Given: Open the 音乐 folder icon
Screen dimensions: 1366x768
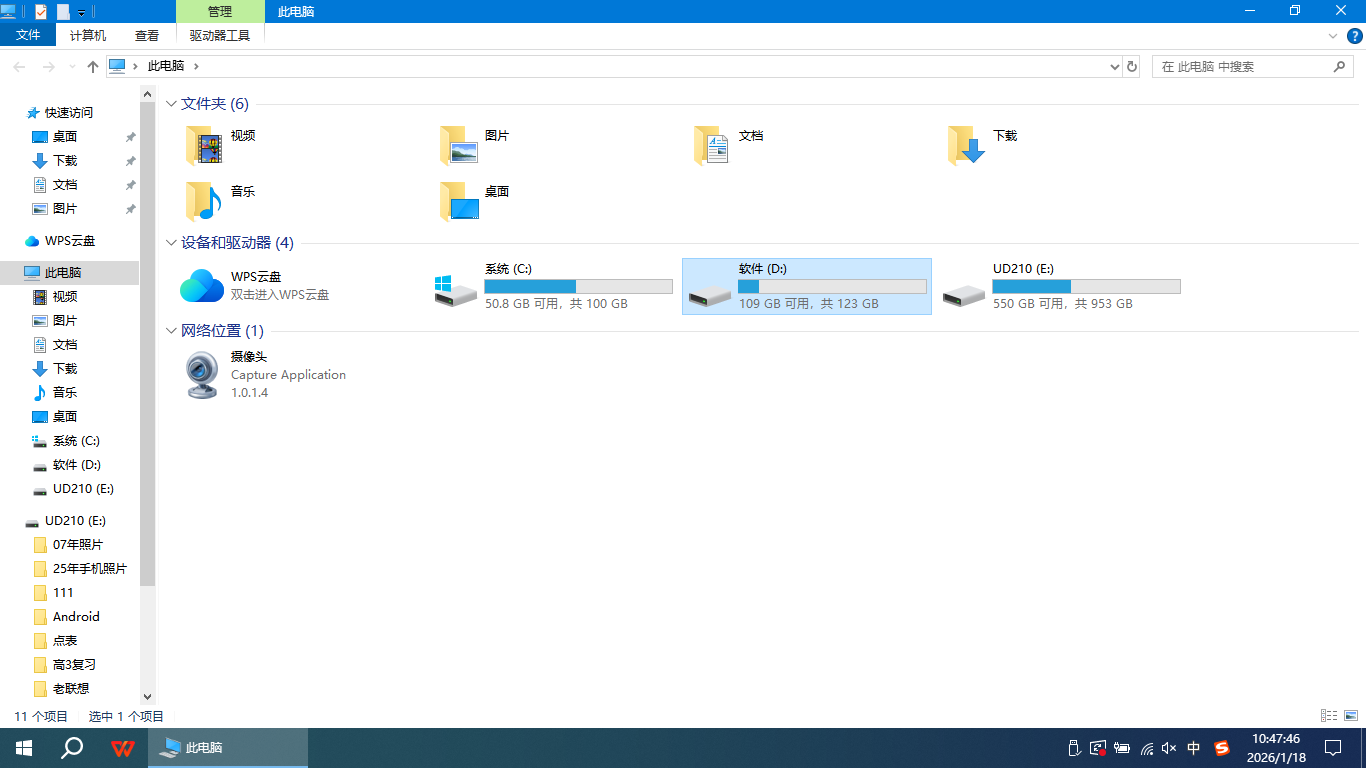Looking at the screenshot, I should tap(204, 201).
